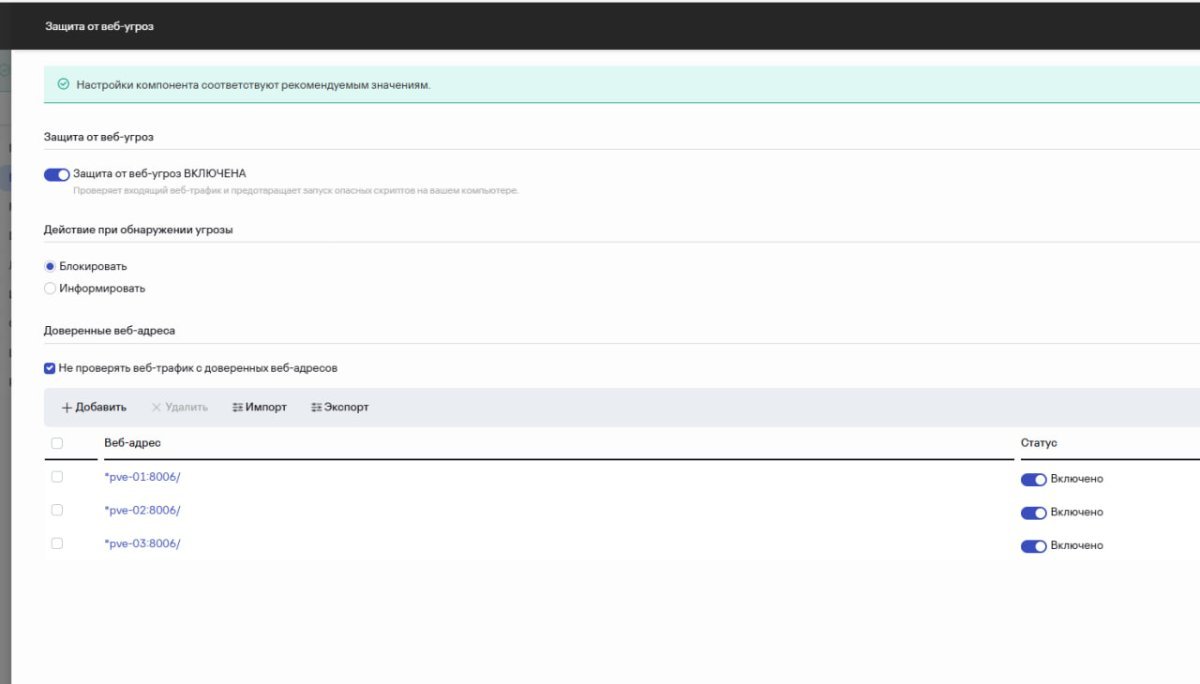
Task: Click the import icon beside Импорт
Action: coord(237,408)
